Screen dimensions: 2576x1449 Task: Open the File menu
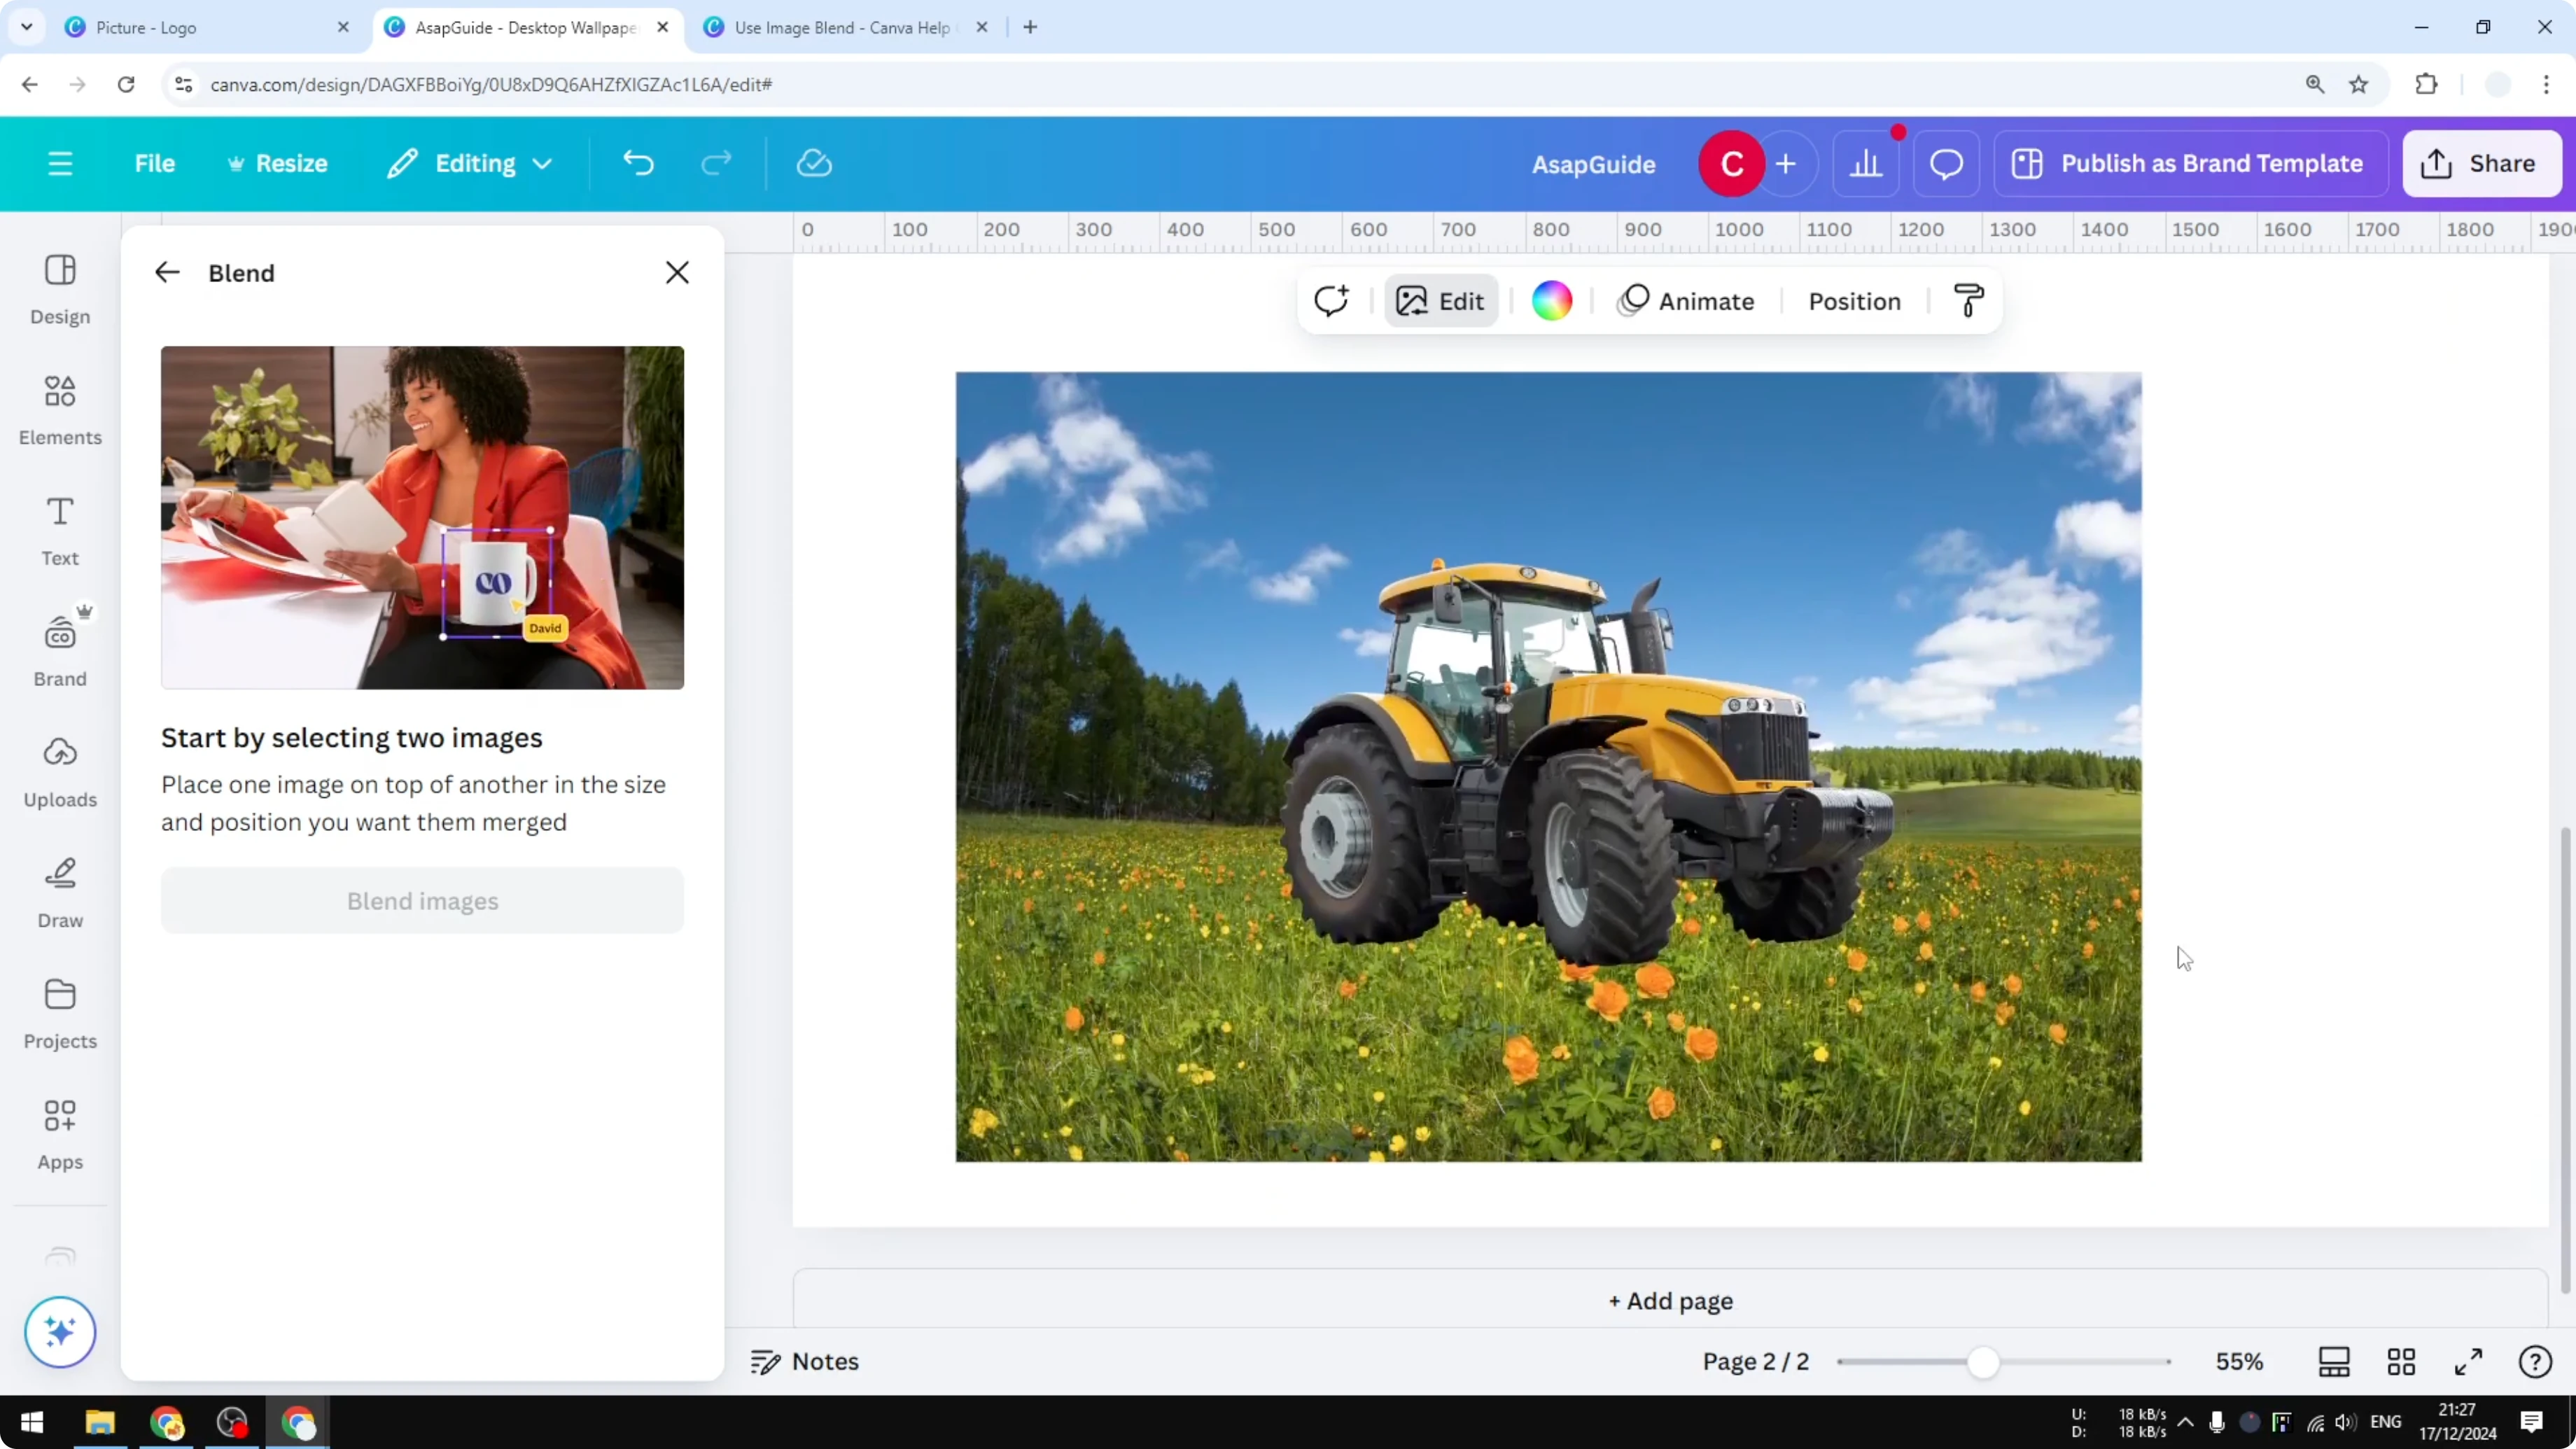(155, 163)
